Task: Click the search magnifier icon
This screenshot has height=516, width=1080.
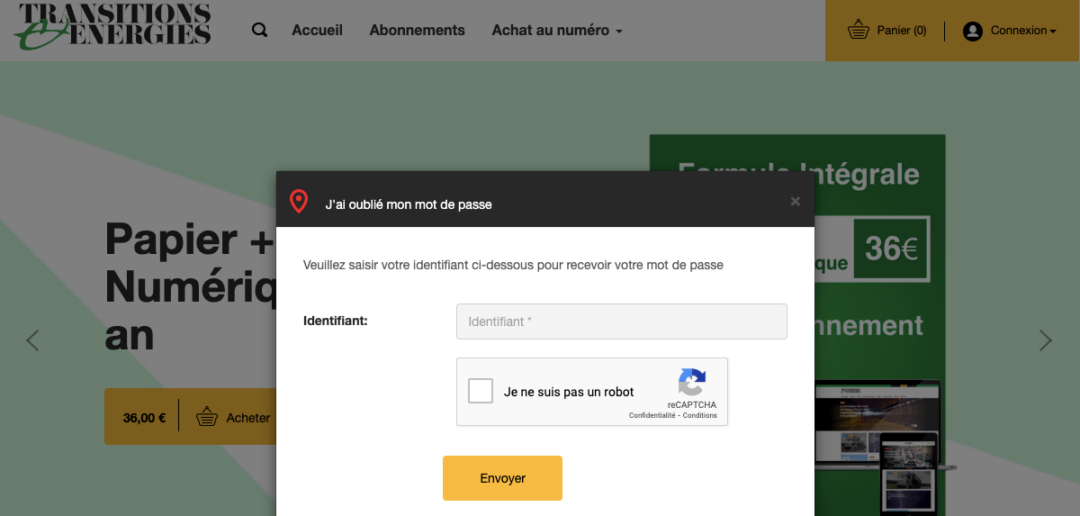Action: point(260,30)
